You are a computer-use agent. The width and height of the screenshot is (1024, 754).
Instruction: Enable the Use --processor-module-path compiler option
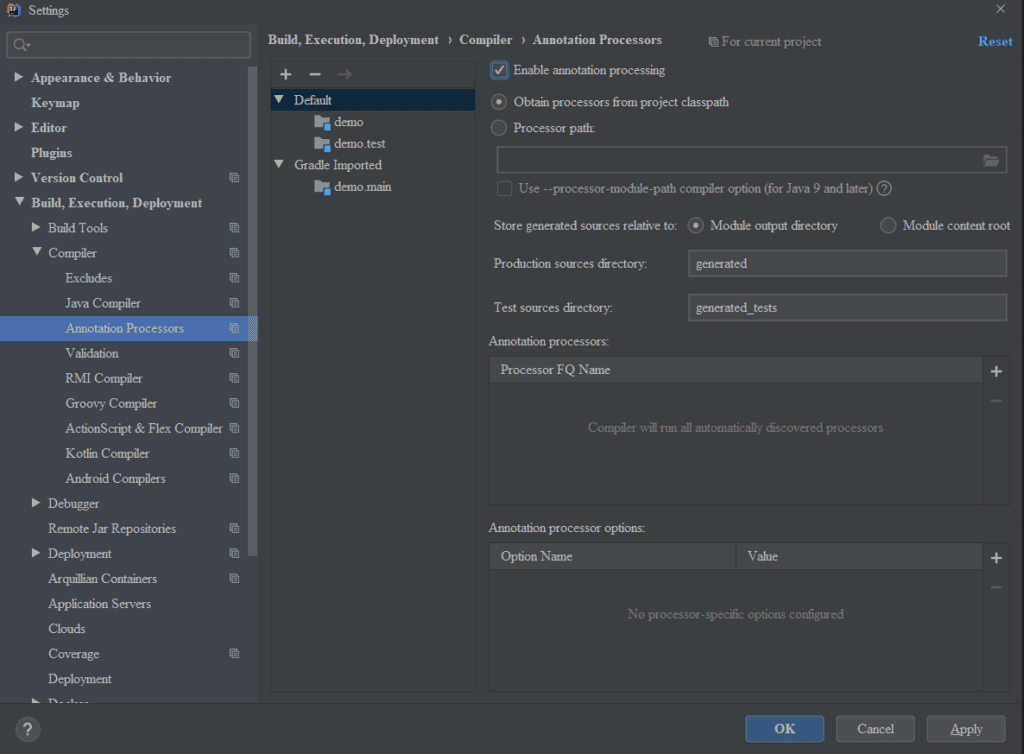coord(505,187)
